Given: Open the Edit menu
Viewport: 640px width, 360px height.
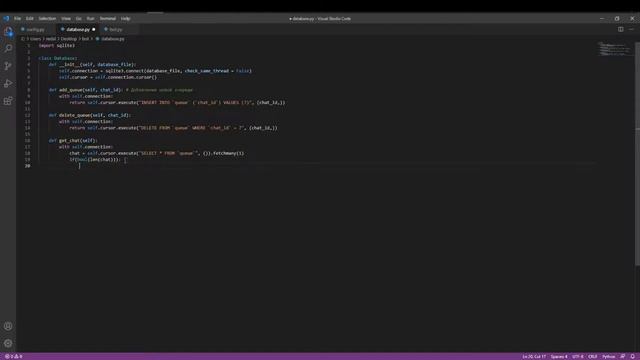Looking at the screenshot, I should (x=30, y=18).
